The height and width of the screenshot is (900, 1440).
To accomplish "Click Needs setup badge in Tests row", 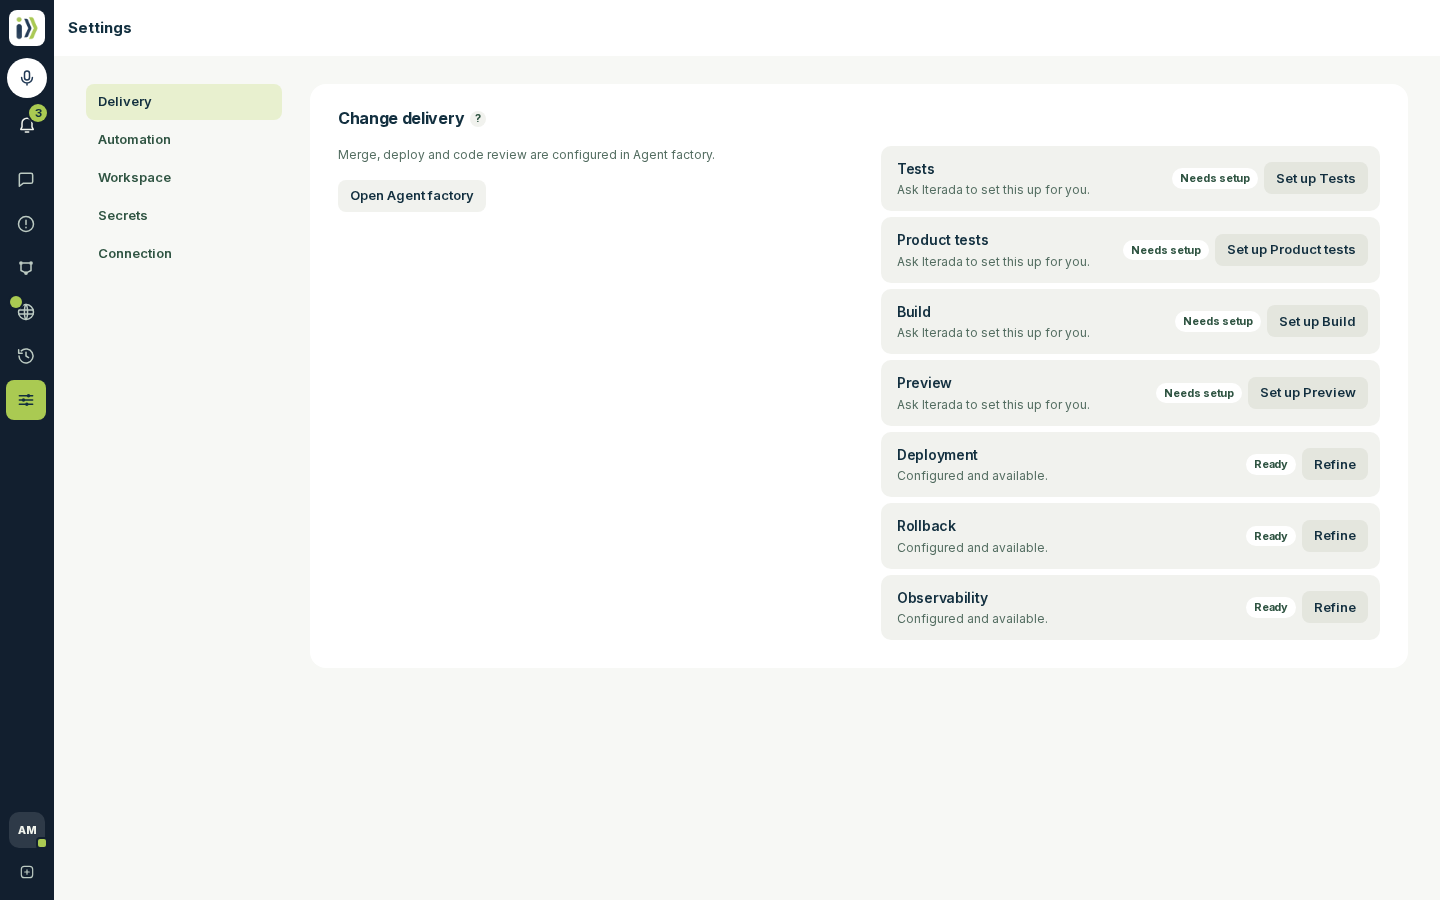I will click(x=1215, y=178).
